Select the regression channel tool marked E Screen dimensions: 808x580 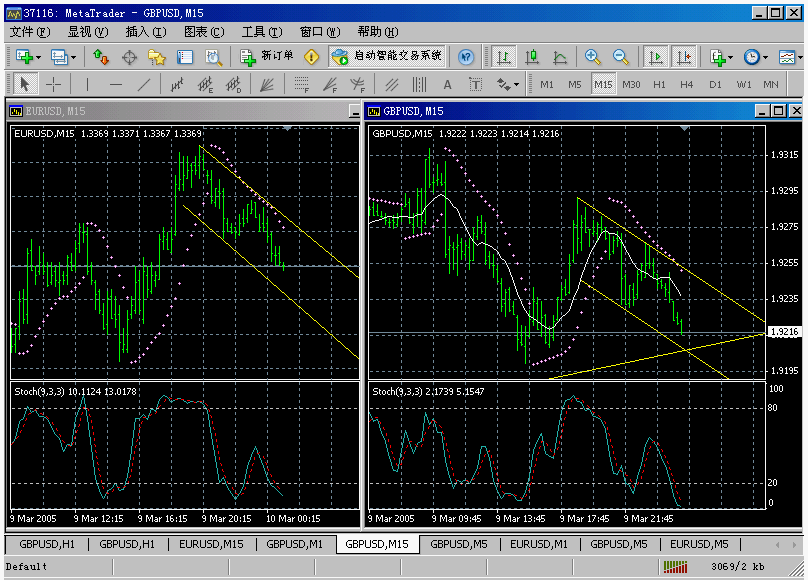point(206,84)
